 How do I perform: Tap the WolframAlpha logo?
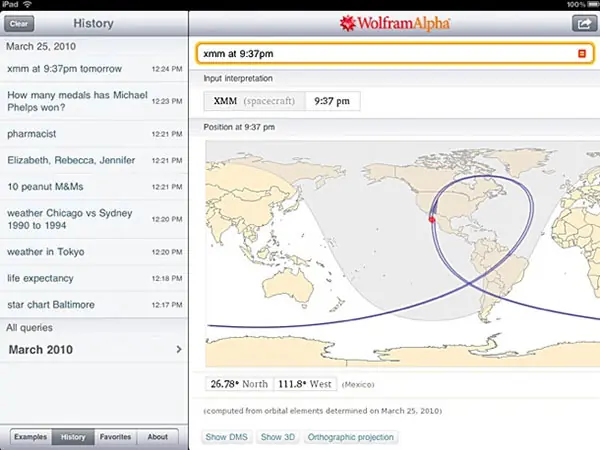395,23
